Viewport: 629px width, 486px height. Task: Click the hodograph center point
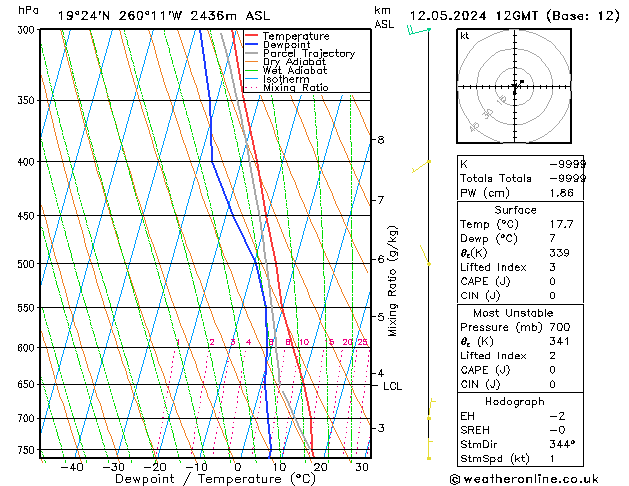(515, 86)
